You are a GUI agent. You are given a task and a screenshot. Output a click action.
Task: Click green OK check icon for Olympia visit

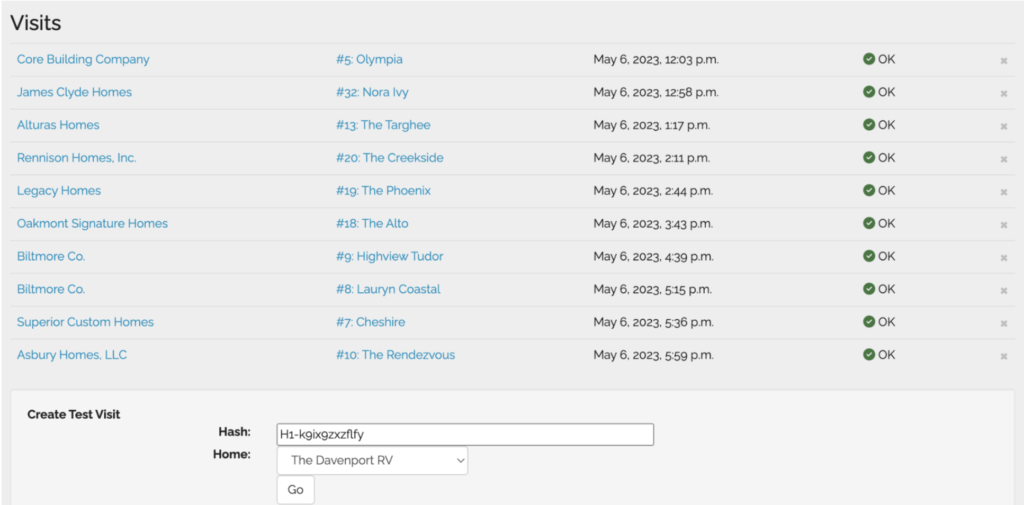[869, 59]
